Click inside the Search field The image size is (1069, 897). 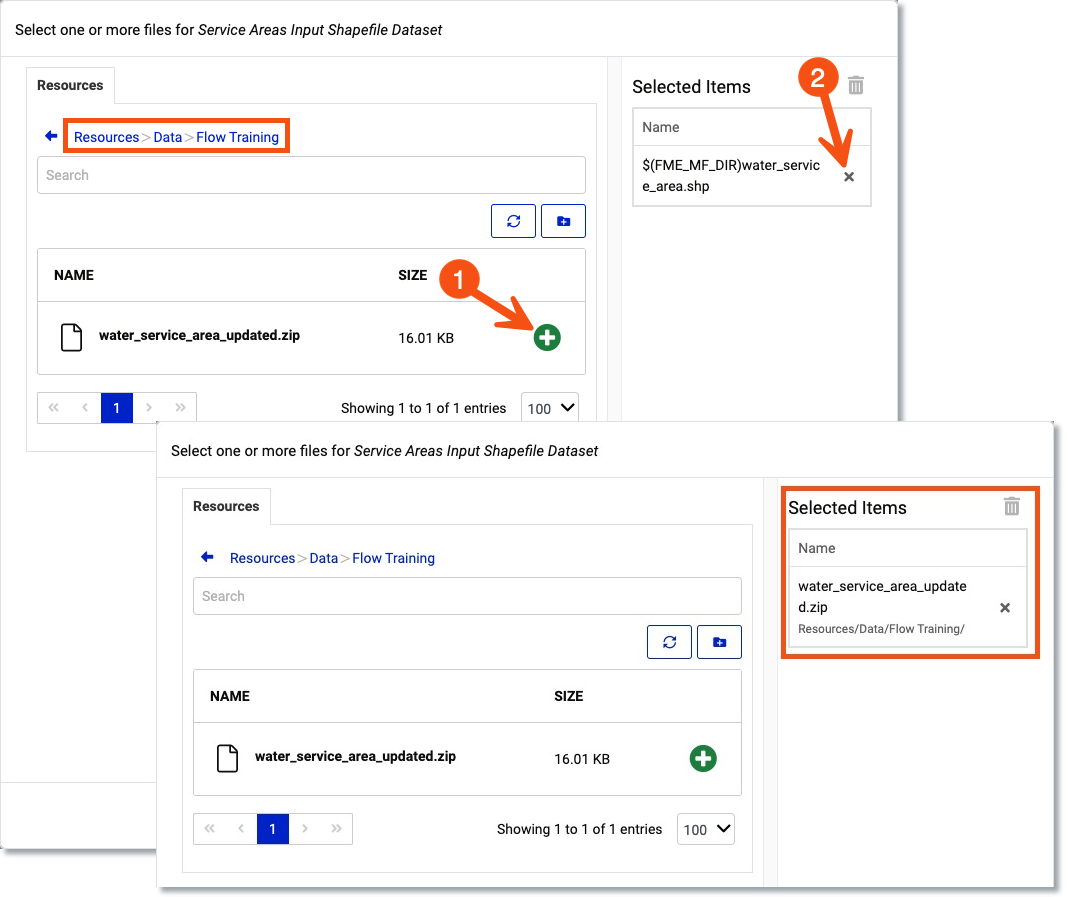[311, 175]
